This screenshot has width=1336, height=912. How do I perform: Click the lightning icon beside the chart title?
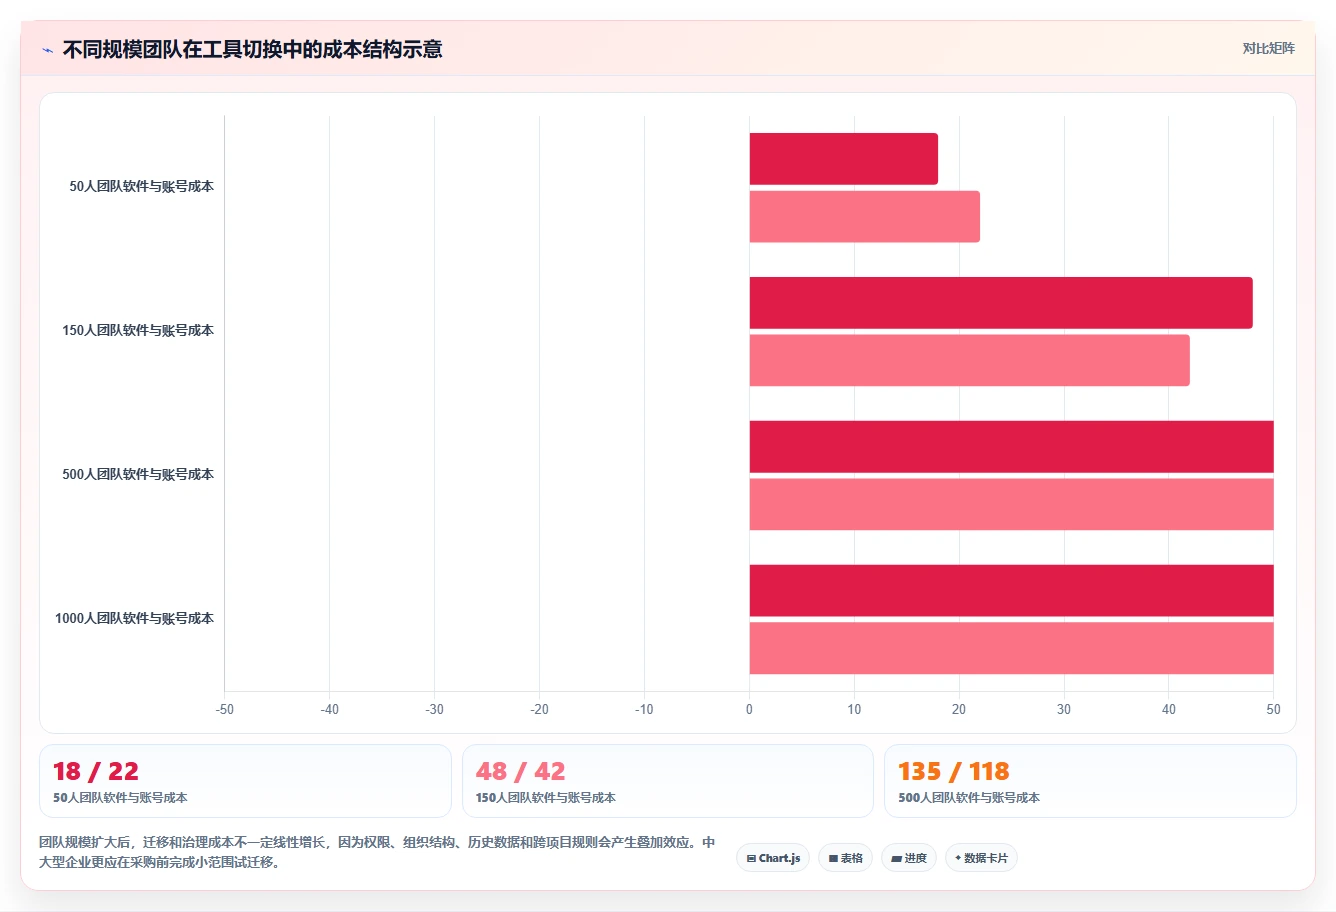click(x=47, y=50)
